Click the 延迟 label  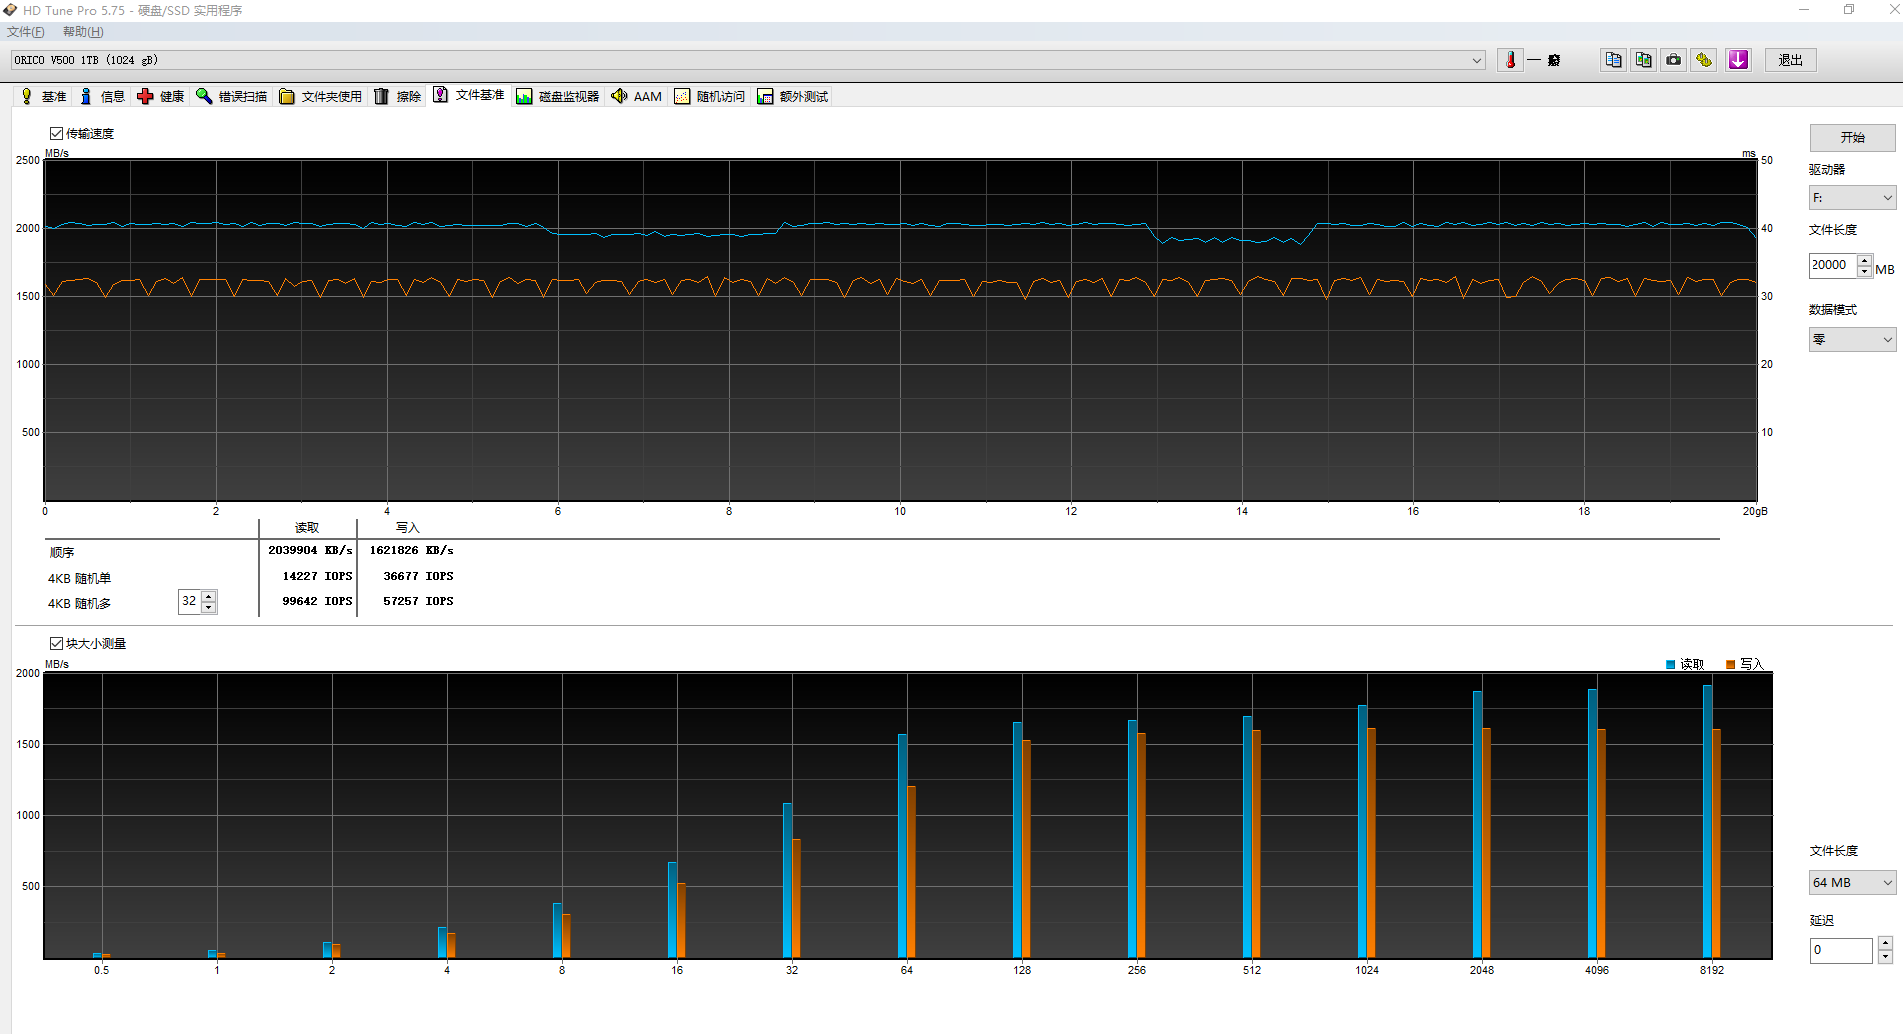[x=1821, y=920]
